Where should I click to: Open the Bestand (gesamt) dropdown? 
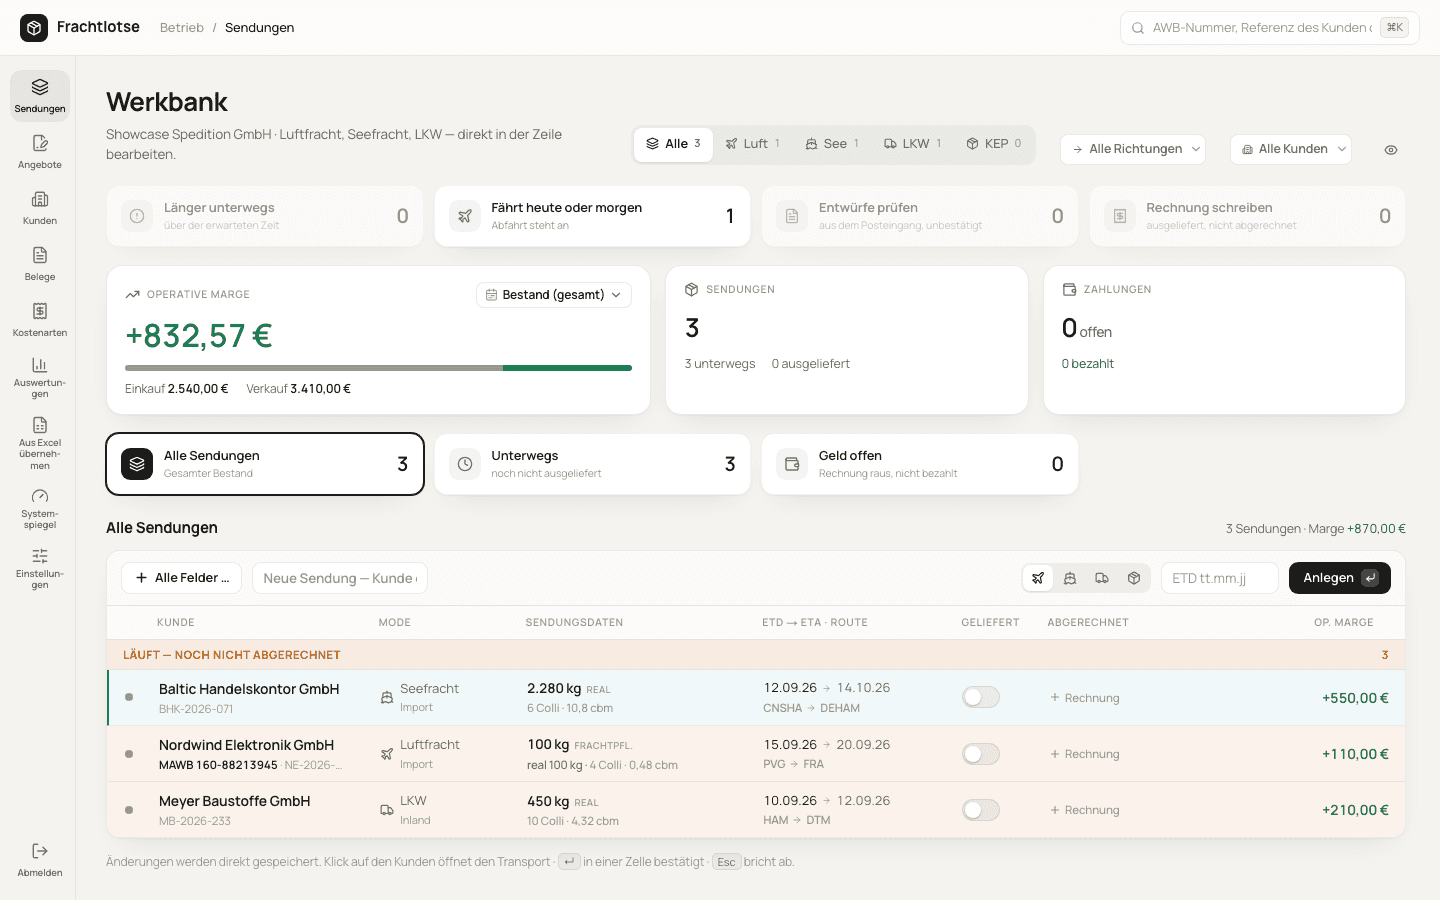click(554, 295)
